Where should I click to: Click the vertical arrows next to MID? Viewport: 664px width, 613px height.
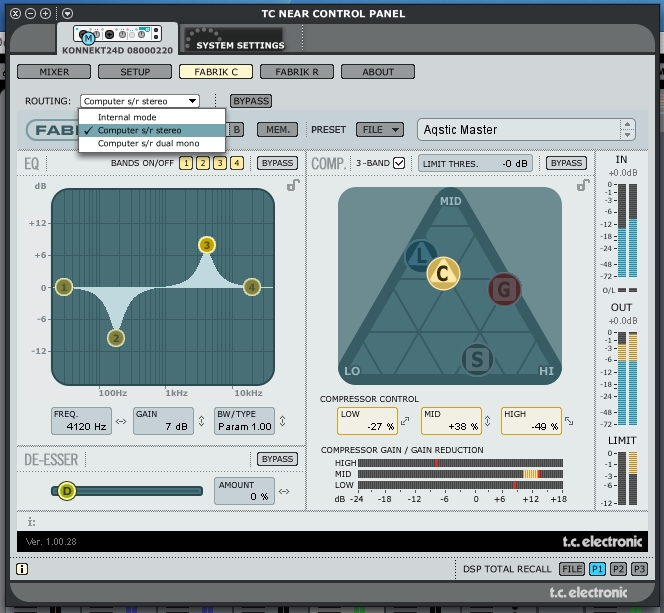487,421
